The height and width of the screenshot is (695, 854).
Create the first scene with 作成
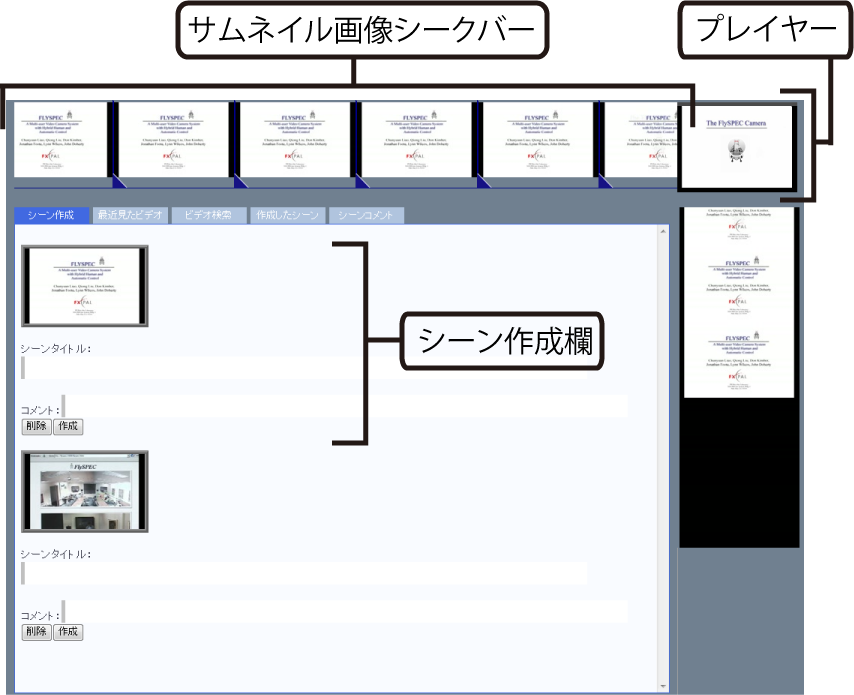[x=68, y=426]
